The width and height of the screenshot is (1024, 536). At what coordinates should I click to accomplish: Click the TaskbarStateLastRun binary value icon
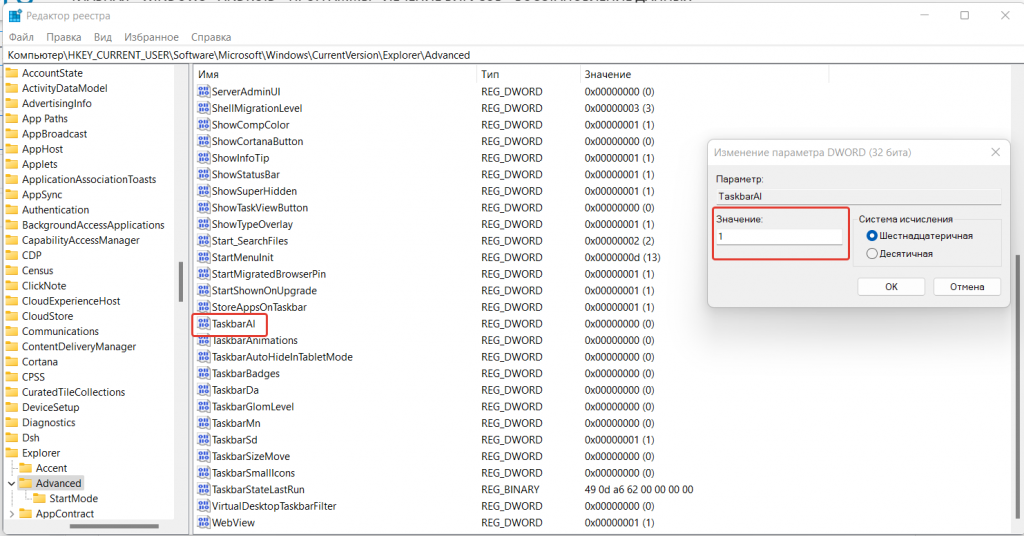(204, 490)
